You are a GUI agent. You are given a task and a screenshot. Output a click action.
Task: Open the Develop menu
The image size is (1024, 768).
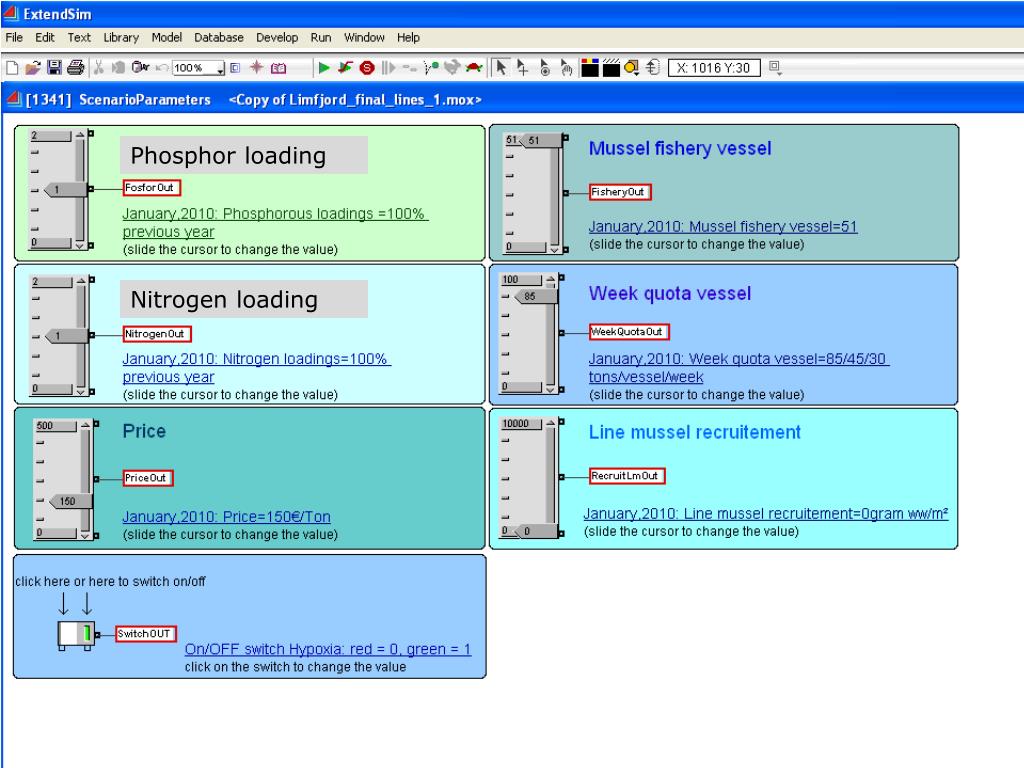click(x=277, y=37)
